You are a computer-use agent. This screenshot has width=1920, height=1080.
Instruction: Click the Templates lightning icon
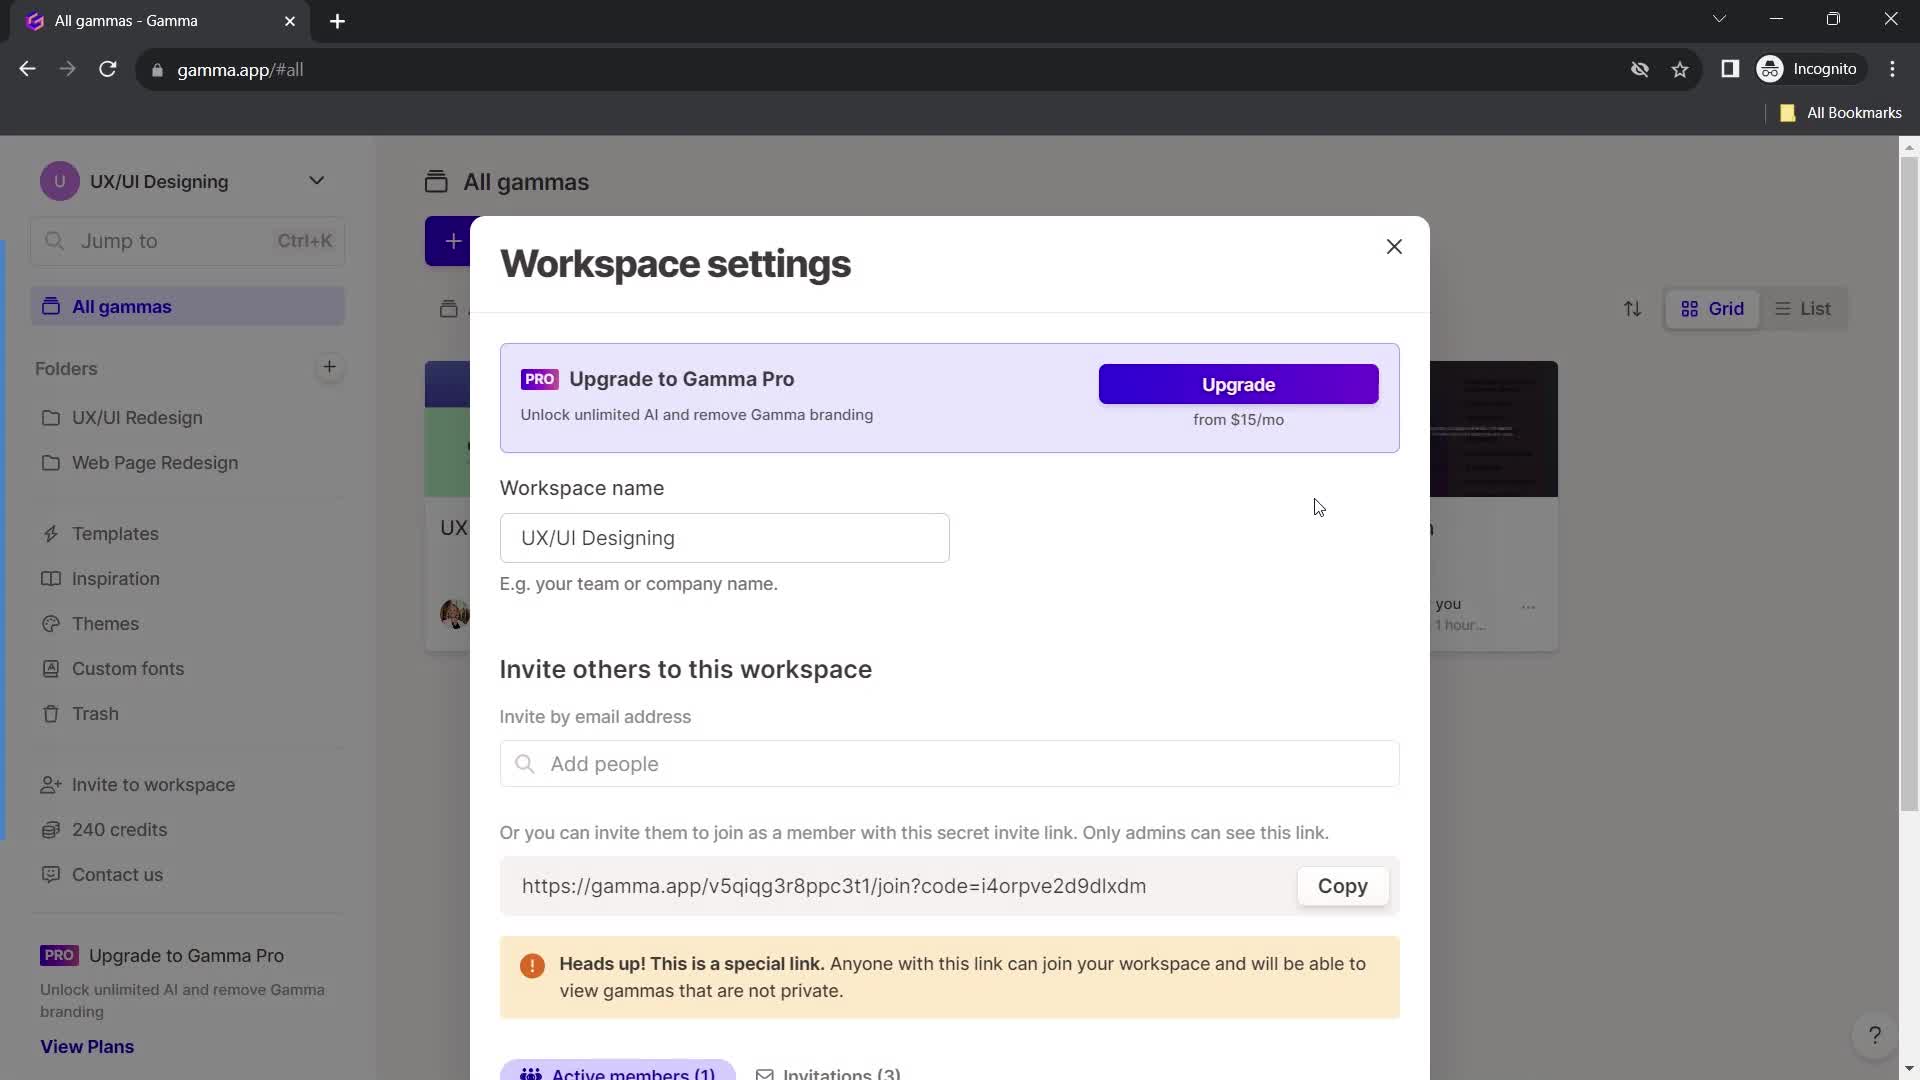coord(51,534)
